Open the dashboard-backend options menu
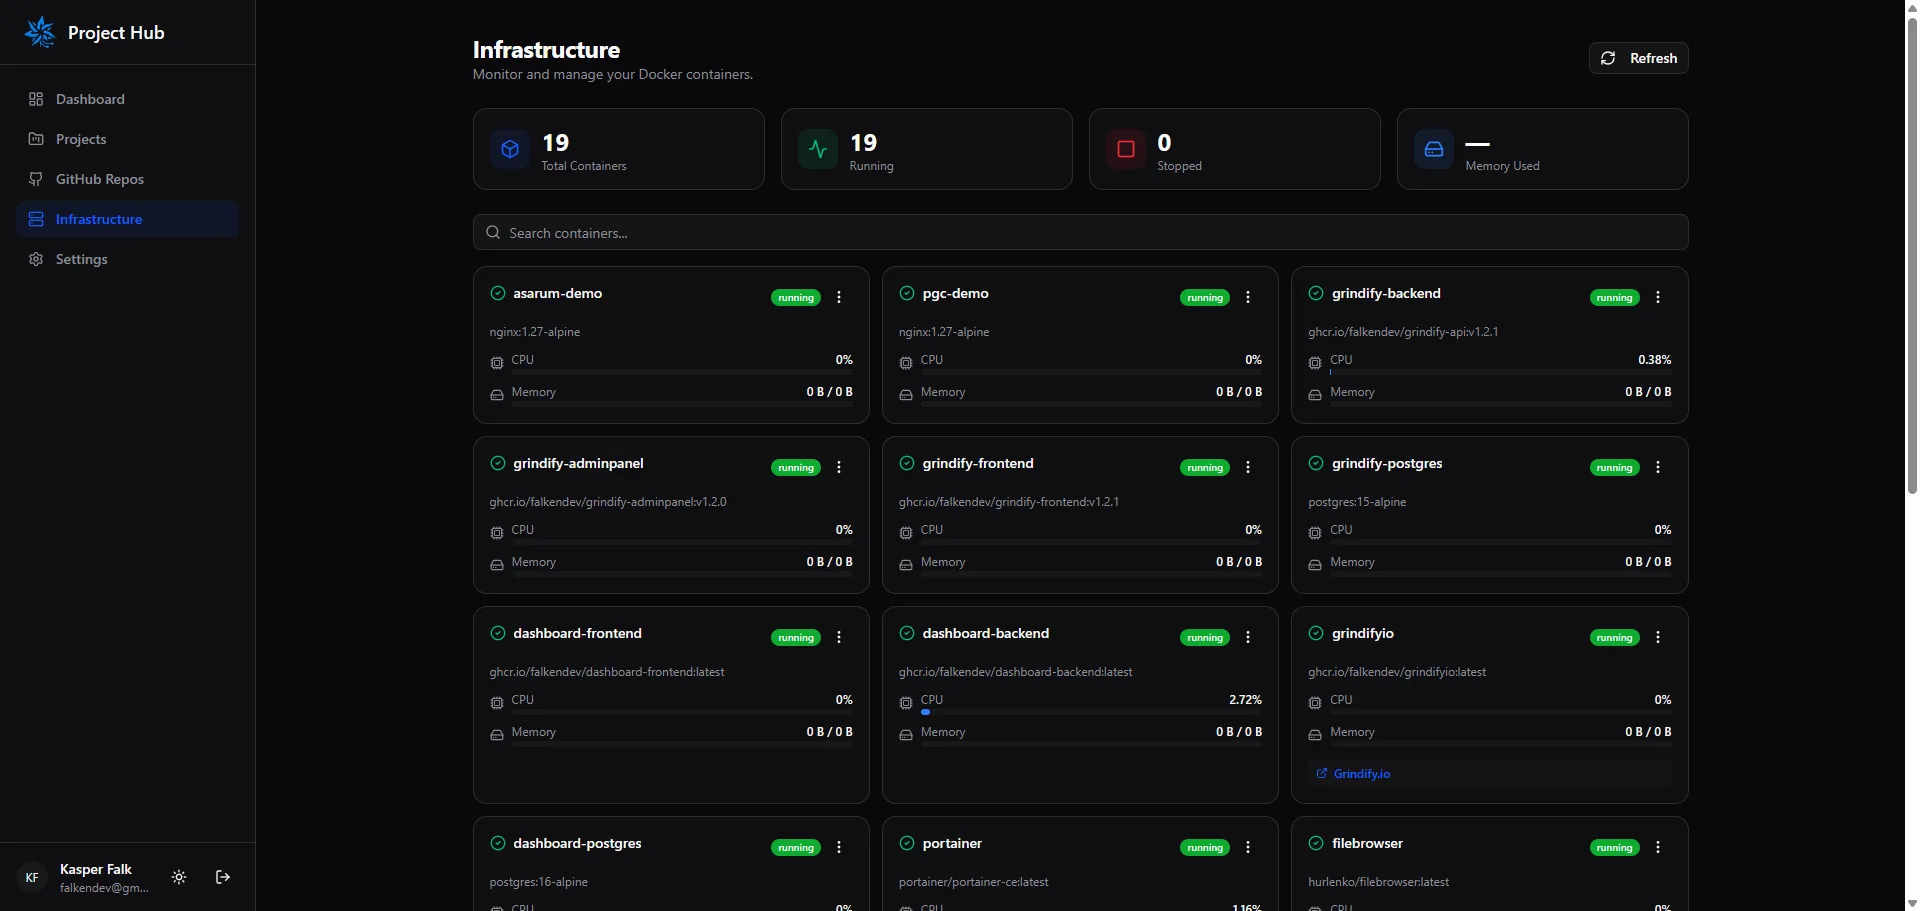 point(1248,637)
